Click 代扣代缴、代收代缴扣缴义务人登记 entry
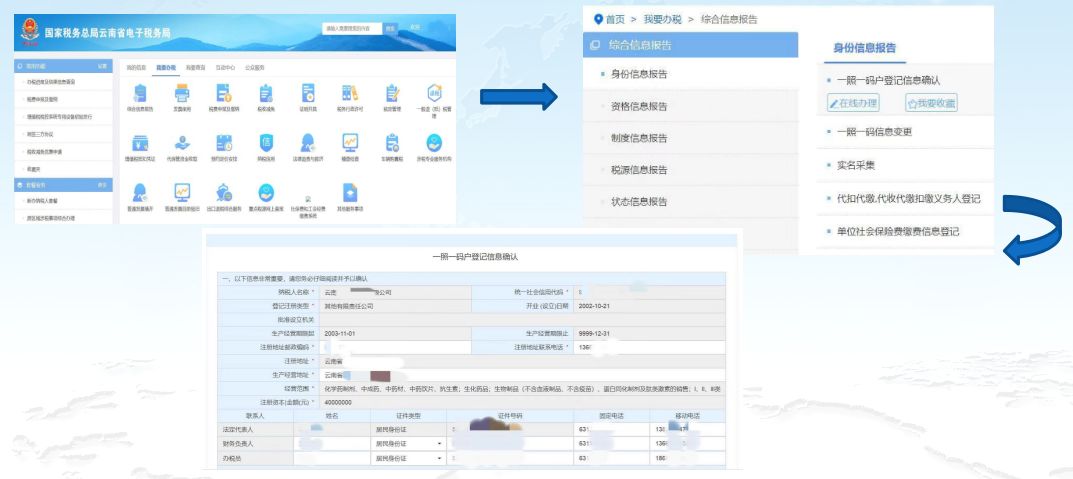Image resolution: width=1073 pixels, height=479 pixels. coord(909,198)
